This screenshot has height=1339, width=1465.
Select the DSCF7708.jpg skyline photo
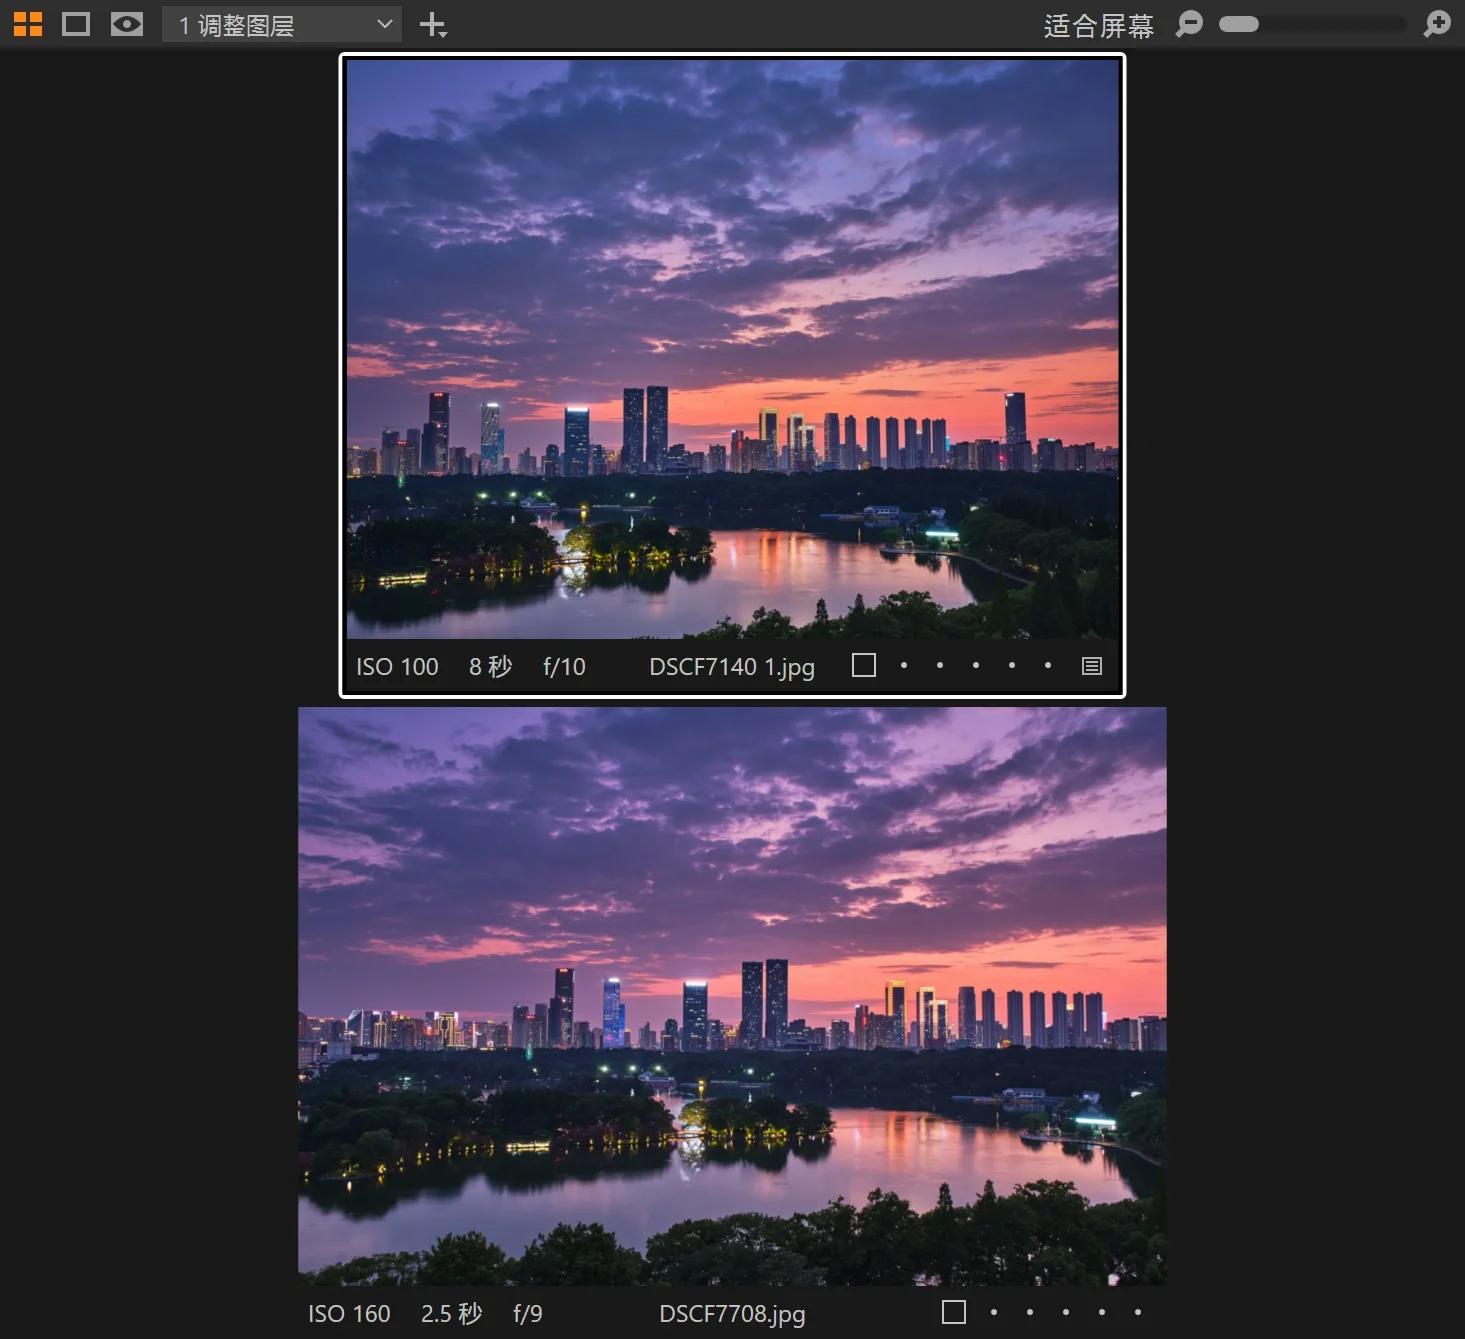pyautogui.click(x=732, y=996)
